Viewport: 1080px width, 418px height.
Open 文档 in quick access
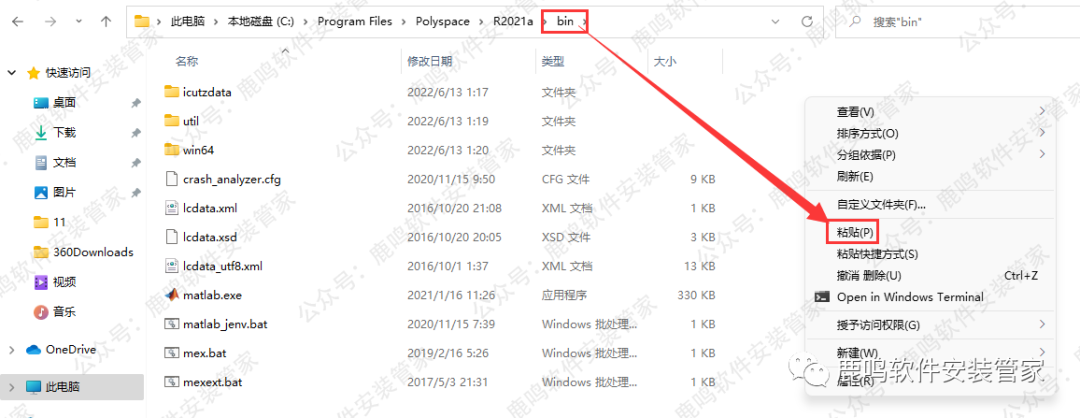(64, 163)
